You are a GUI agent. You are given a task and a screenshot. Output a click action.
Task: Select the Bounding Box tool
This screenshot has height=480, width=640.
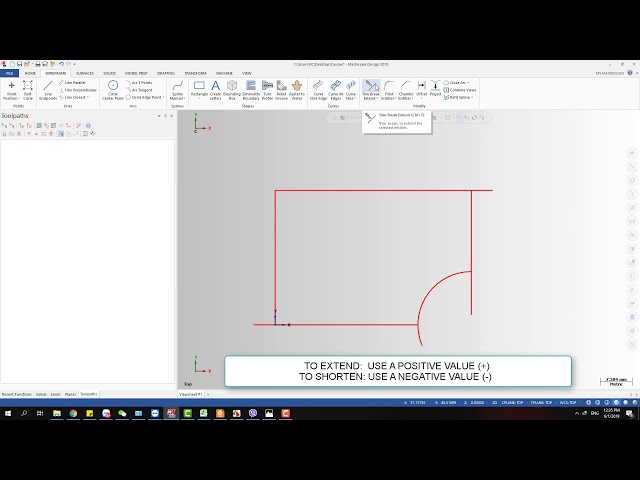pyautogui.click(x=232, y=90)
